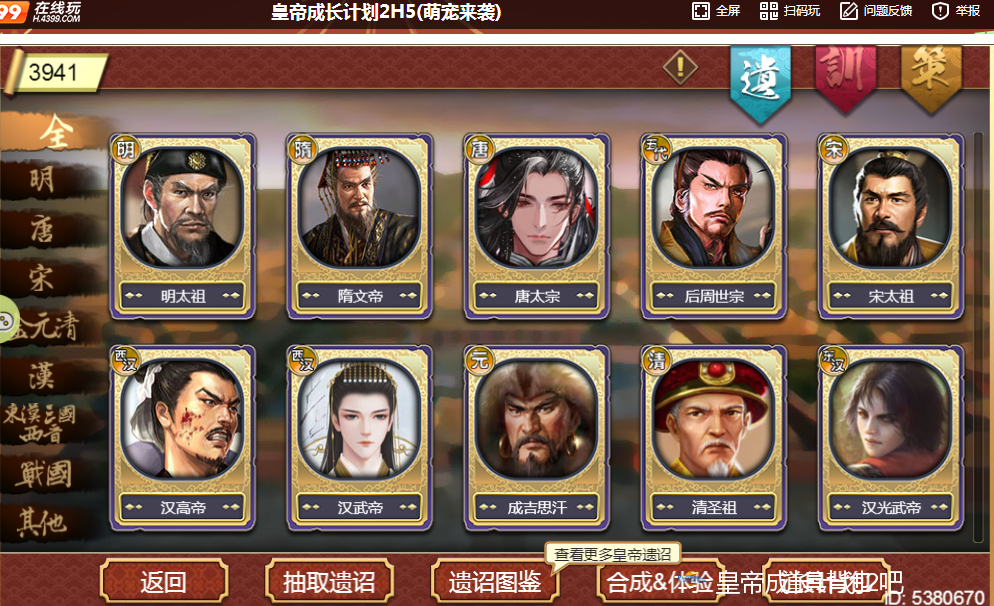The width and height of the screenshot is (994, 606).
Task: Click the card list vertical scrollbar
Action: coord(978,337)
